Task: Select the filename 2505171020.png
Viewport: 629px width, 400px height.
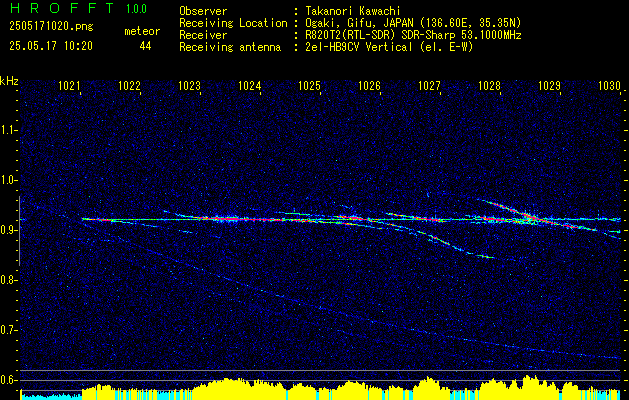Action: (x=51, y=26)
